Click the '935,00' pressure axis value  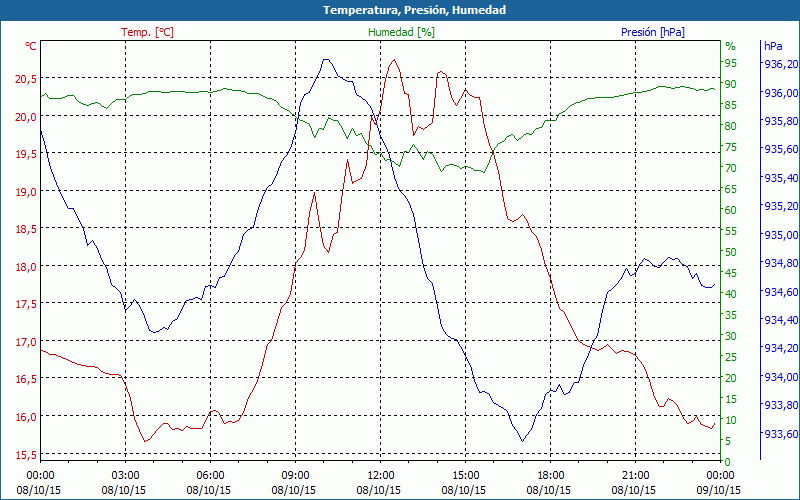779,235
